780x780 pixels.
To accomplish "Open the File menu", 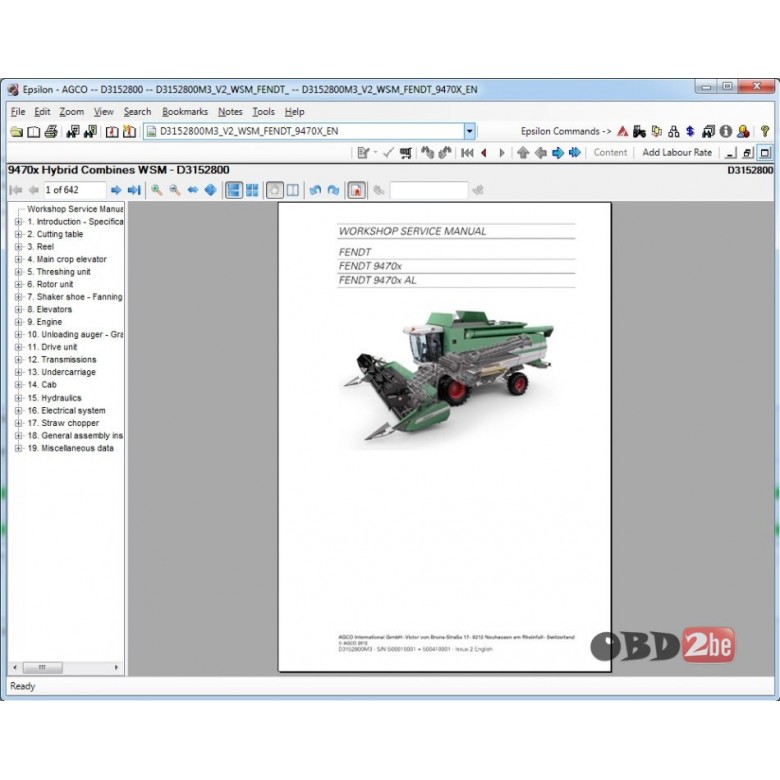I will [x=18, y=112].
